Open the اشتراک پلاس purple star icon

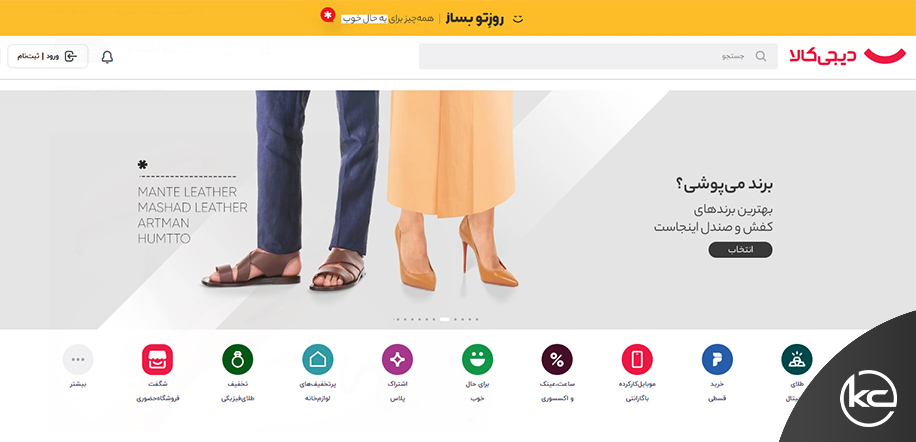(x=397, y=359)
